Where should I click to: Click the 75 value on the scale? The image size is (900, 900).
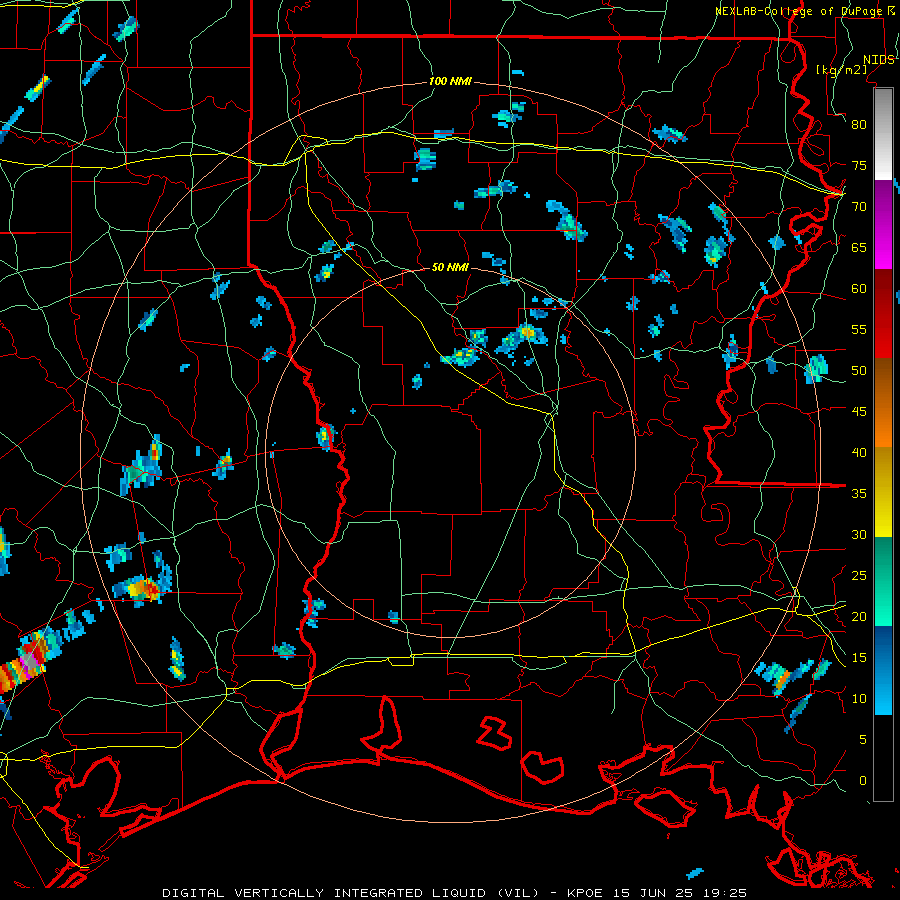(859, 165)
